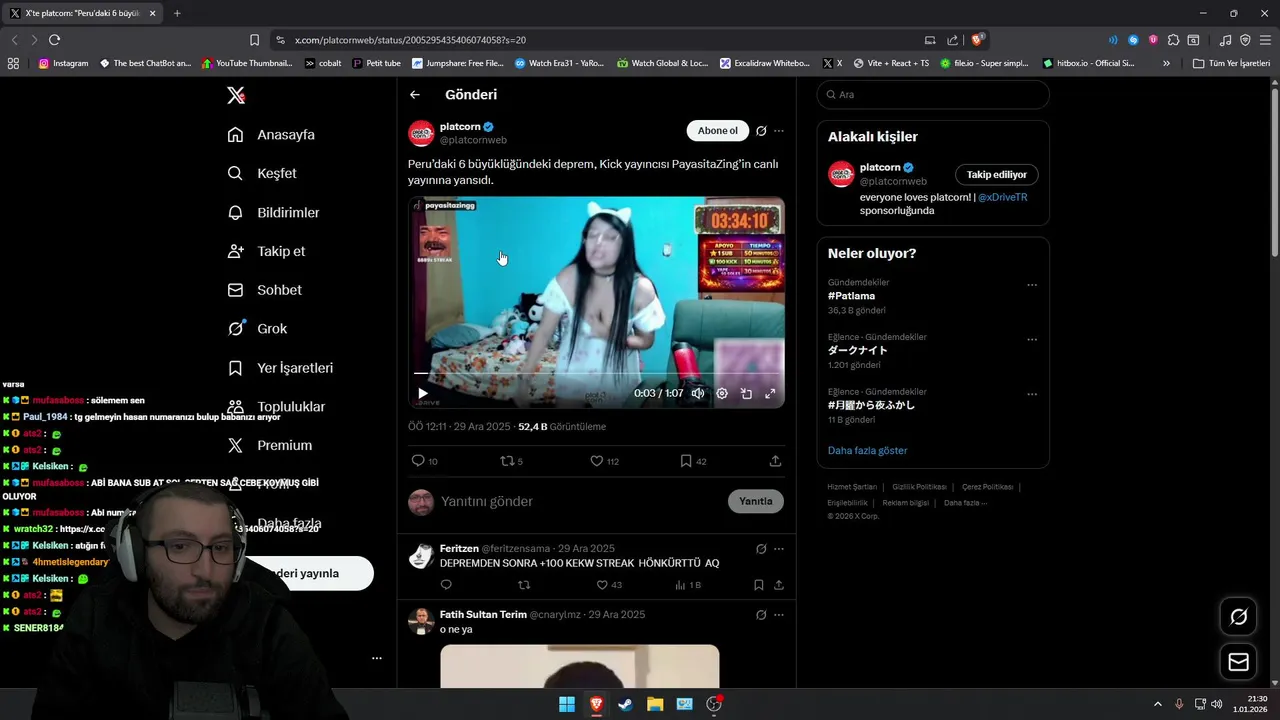Open the browser extensions puzzle icon
The width and height of the screenshot is (1280, 720).
point(1174,40)
